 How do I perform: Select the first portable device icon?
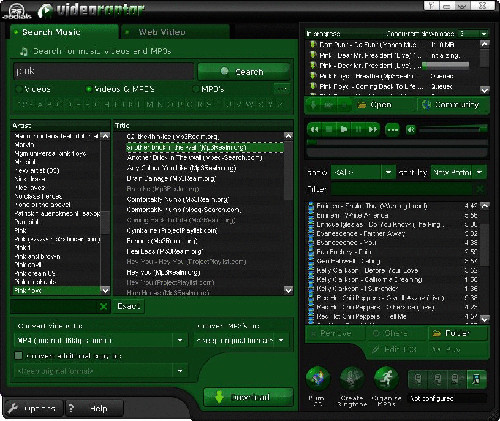[418, 379]
